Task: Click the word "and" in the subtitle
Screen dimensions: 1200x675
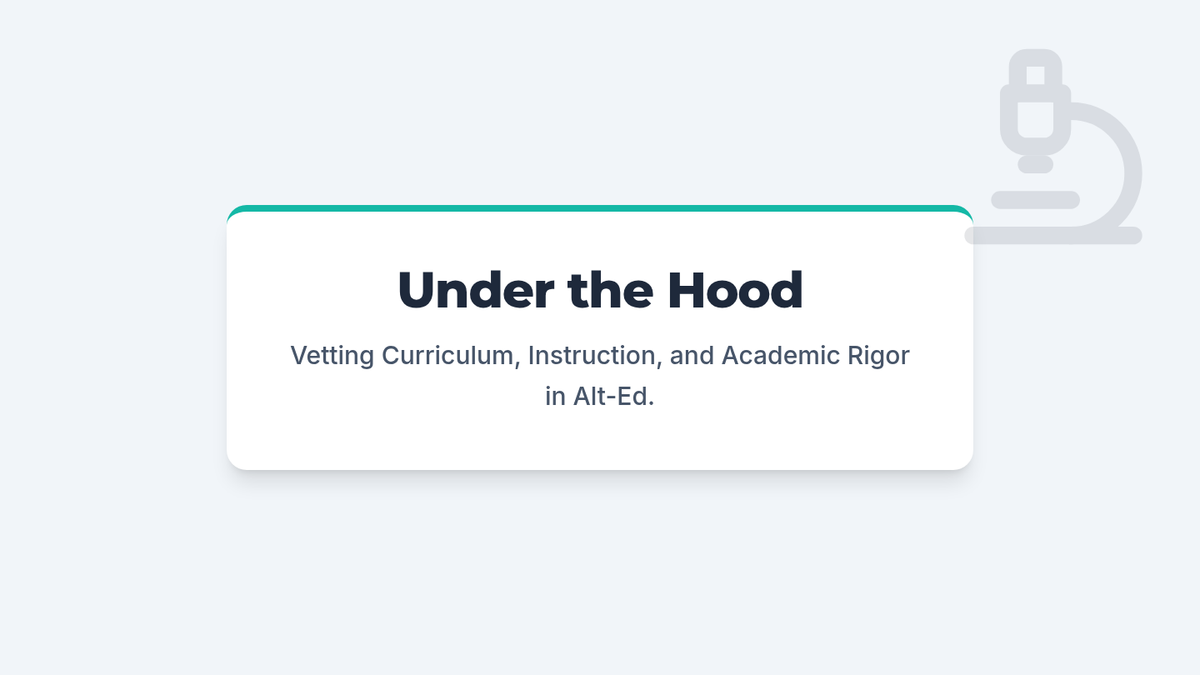Action: click(x=692, y=355)
